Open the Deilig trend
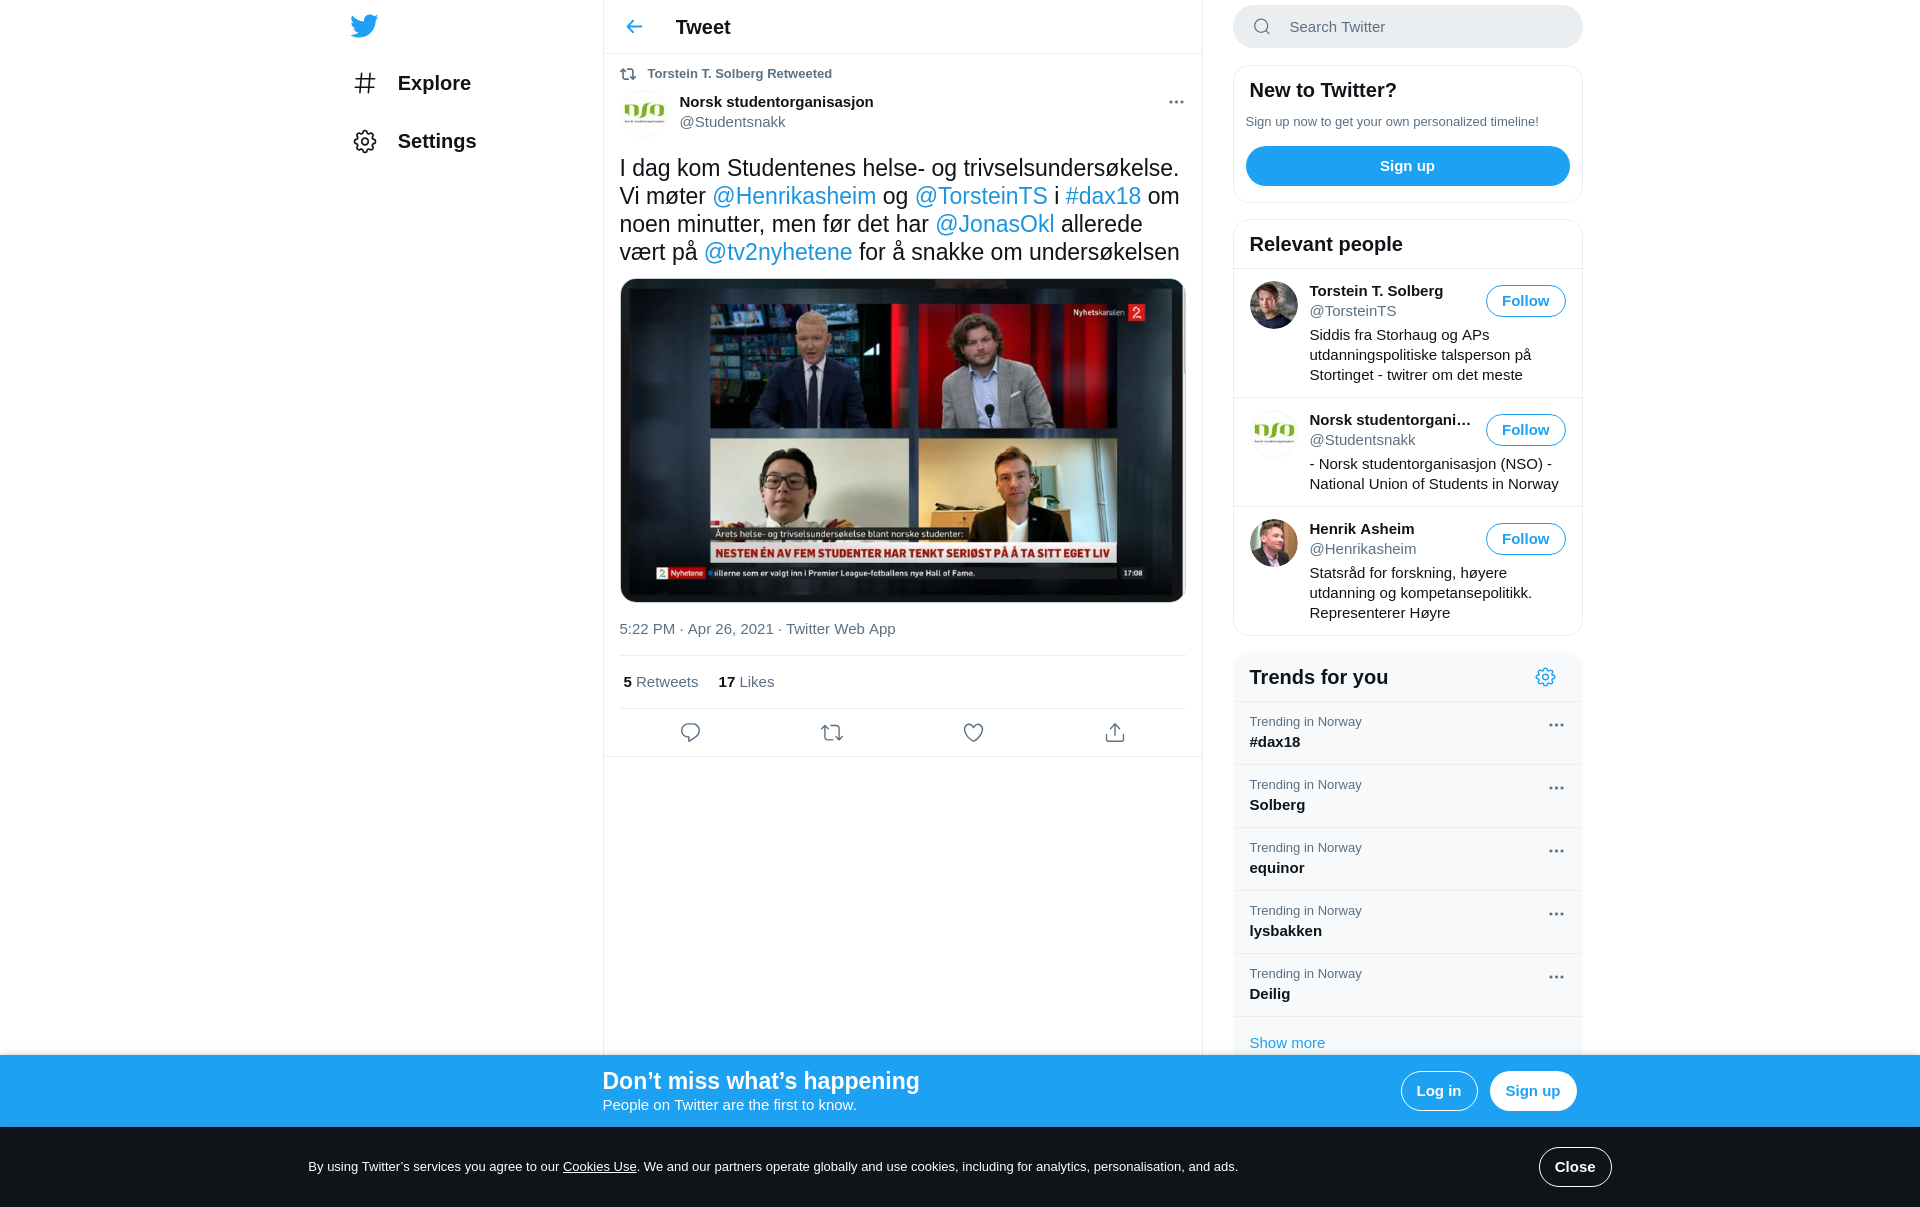 click(x=1408, y=985)
